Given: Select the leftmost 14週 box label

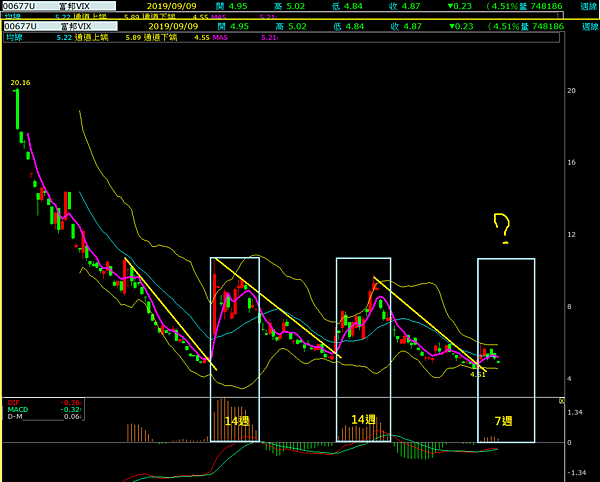Looking at the screenshot, I should (x=236, y=421).
